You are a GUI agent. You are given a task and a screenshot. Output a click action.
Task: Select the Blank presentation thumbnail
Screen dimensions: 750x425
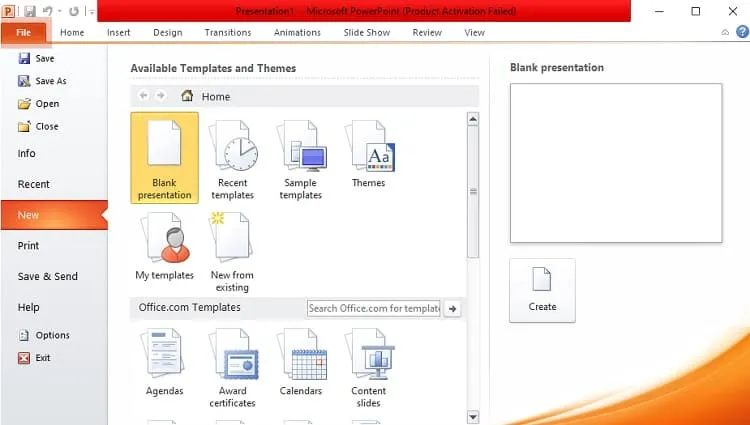(165, 158)
